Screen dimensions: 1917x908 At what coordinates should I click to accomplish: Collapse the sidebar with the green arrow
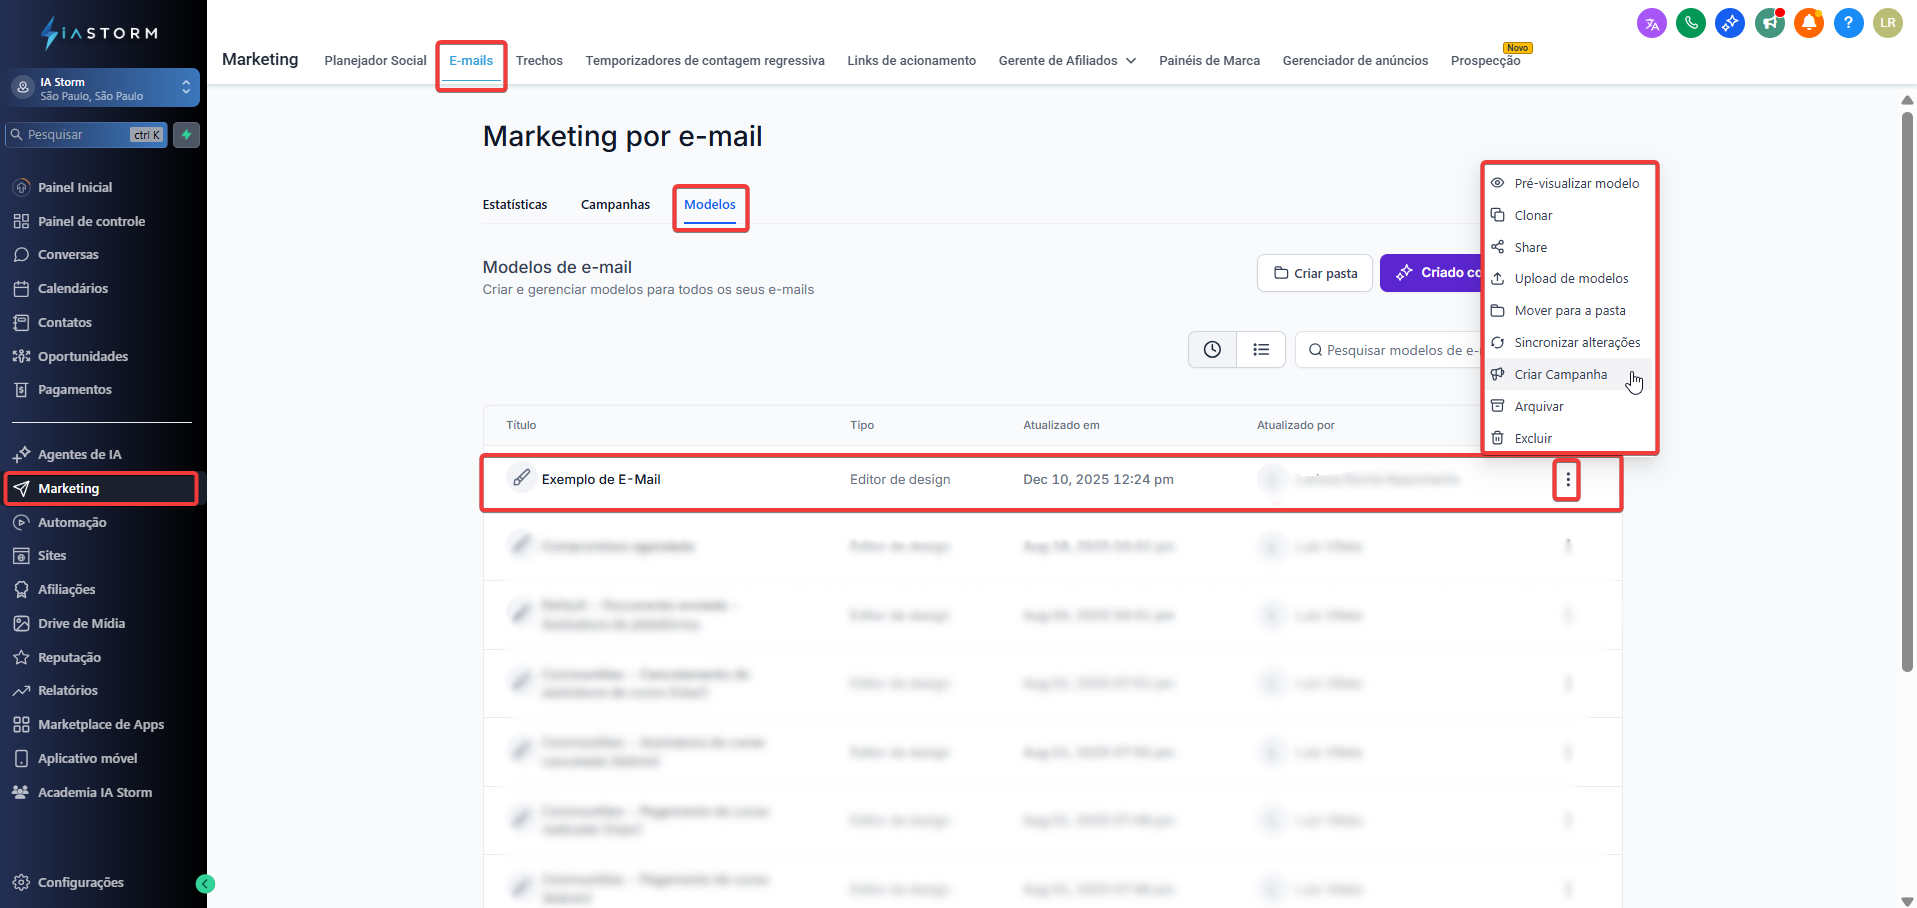205,883
